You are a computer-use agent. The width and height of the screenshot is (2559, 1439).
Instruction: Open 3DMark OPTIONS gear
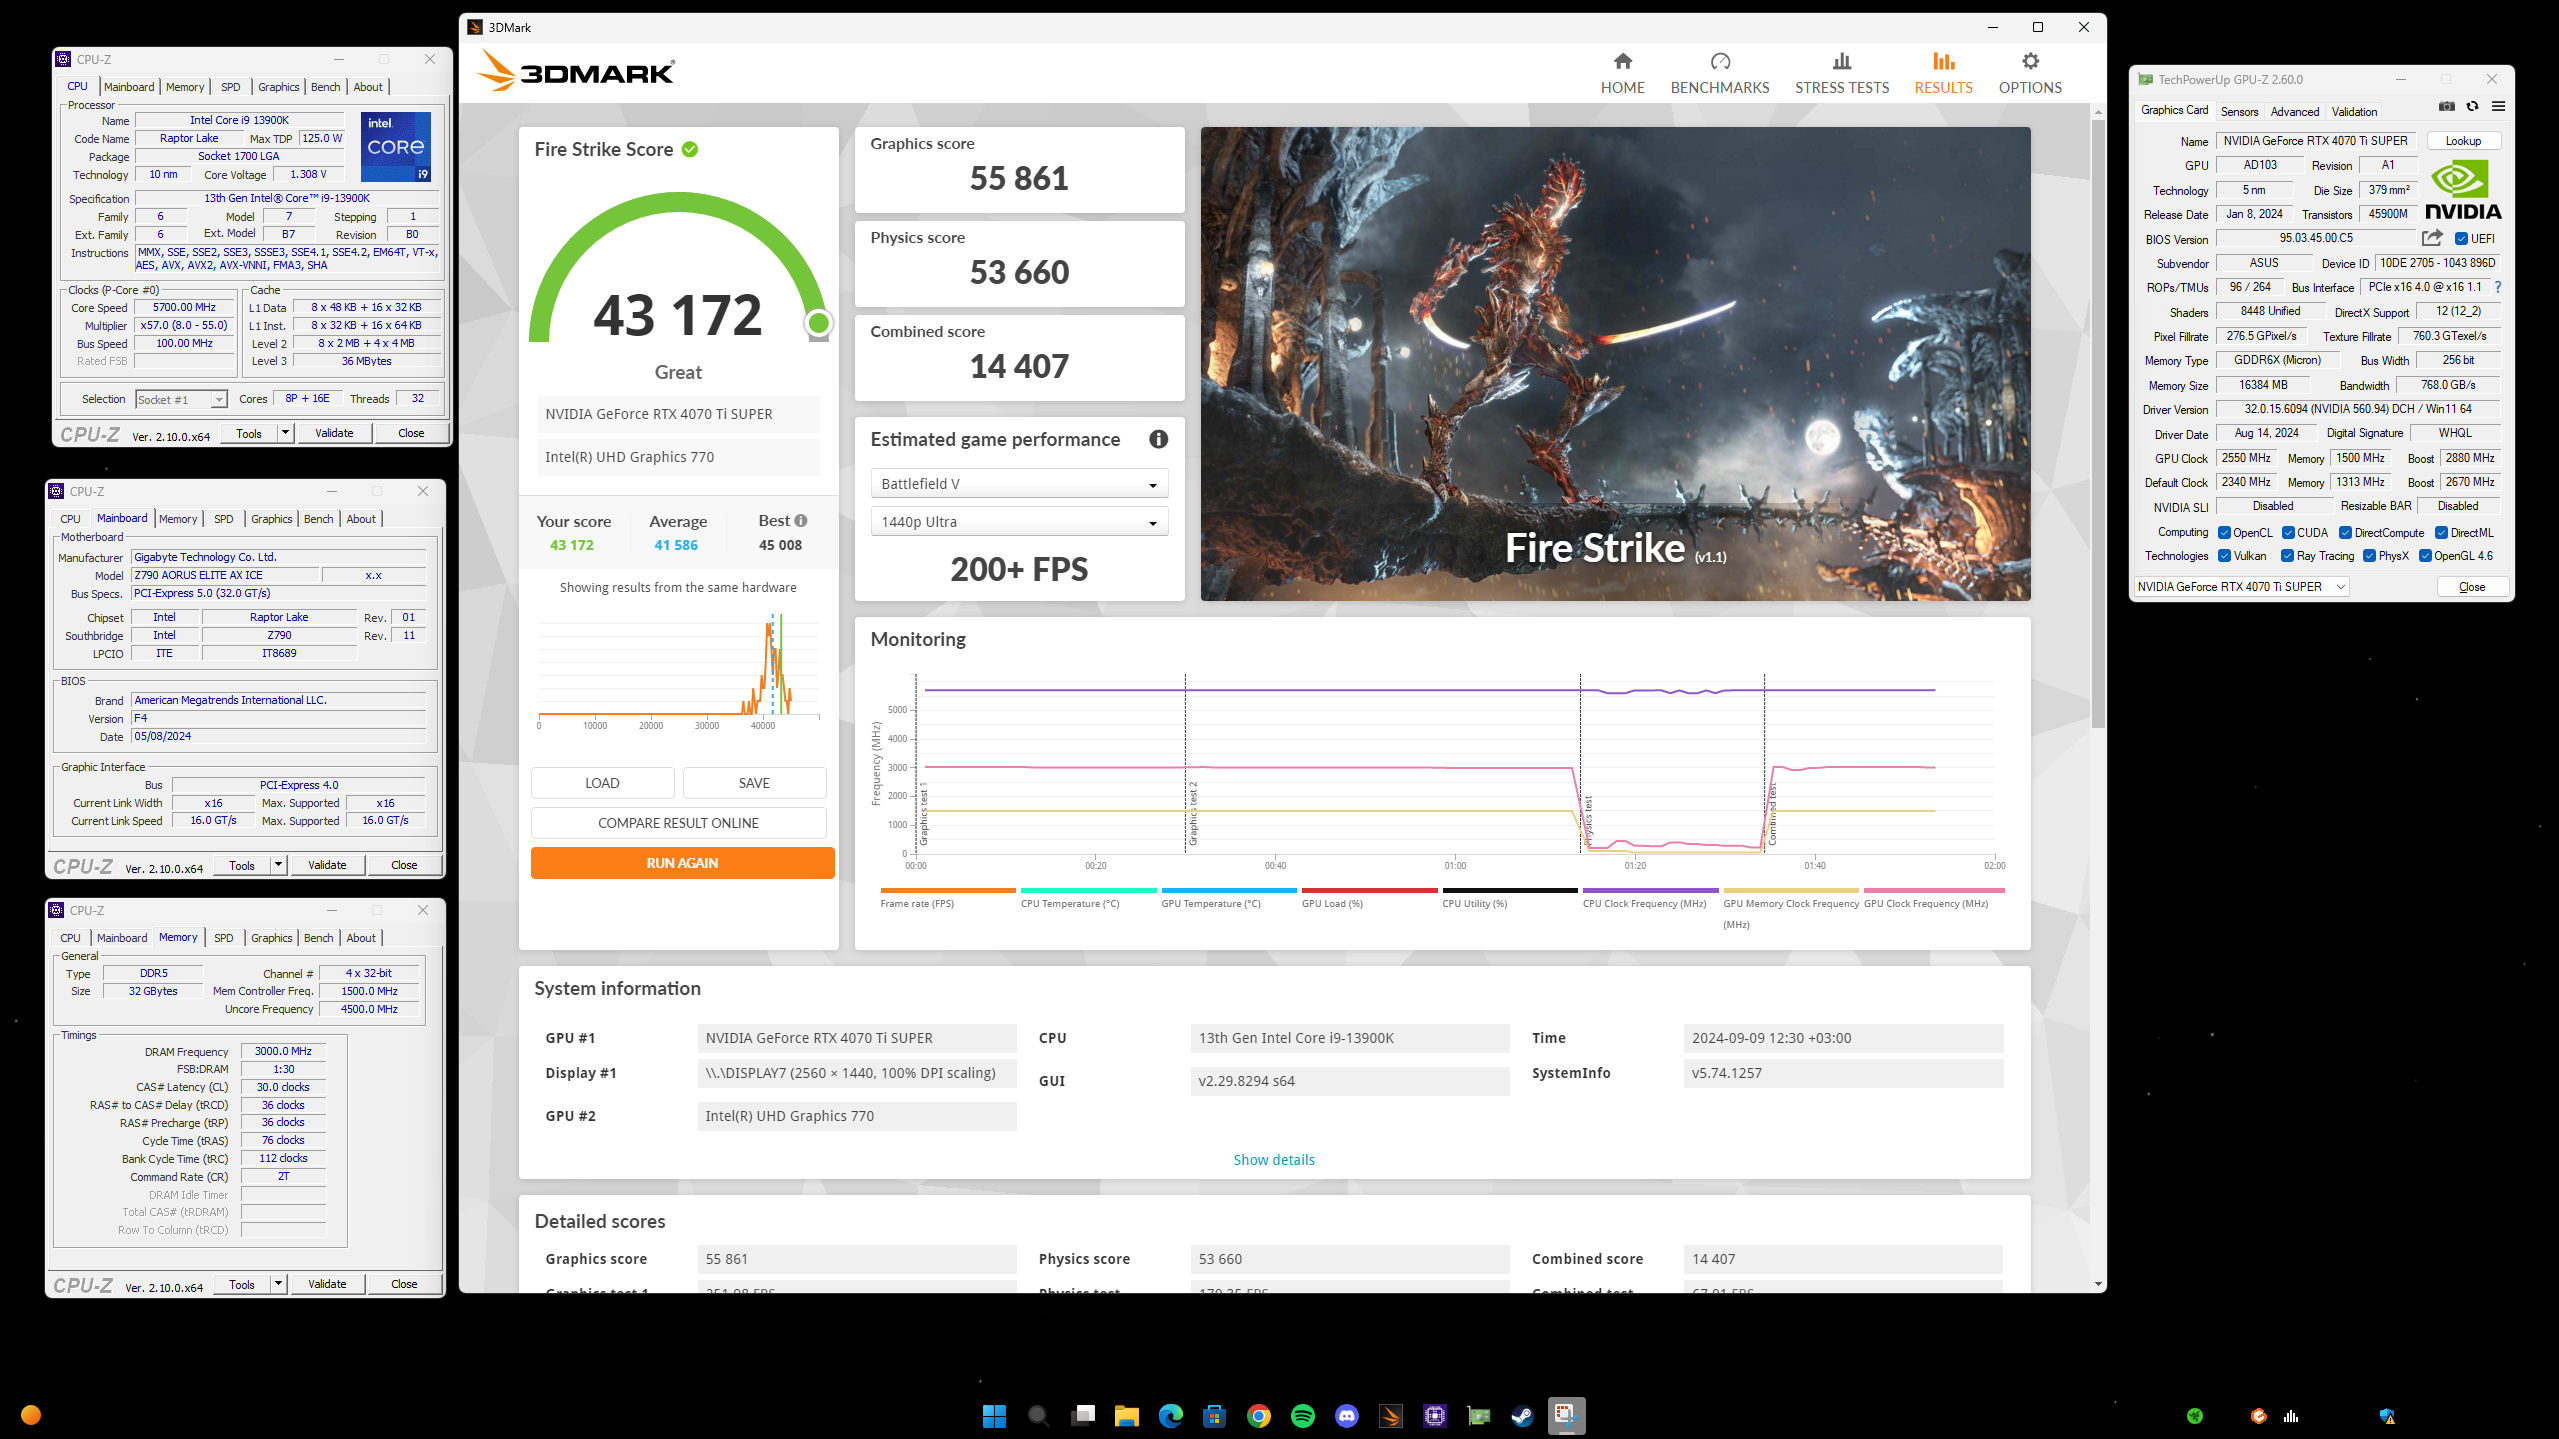pos(2029,73)
